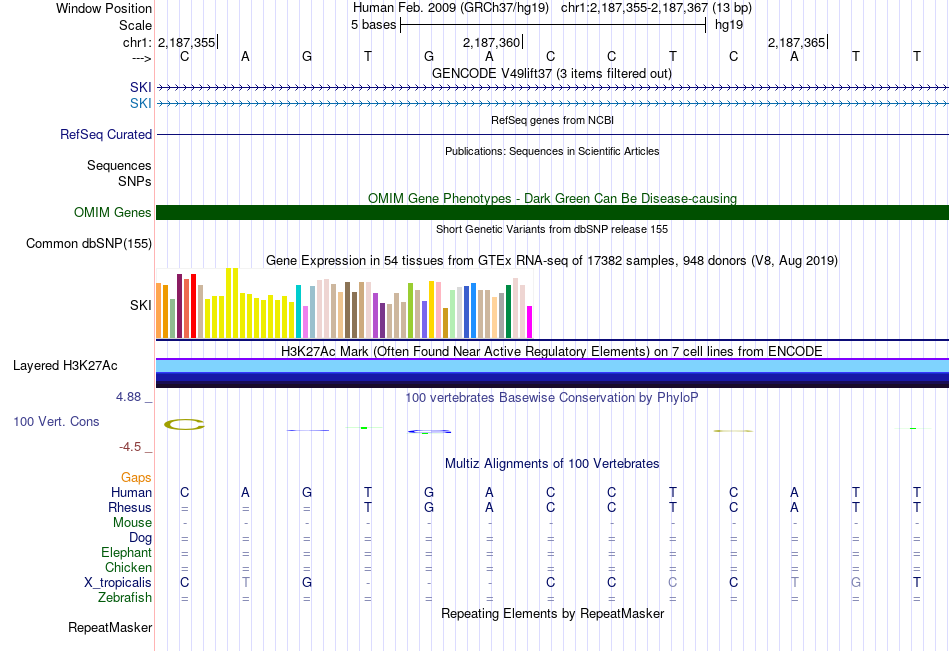
Task: Click the Common dbSNP(155) track label
Action: coord(89,243)
